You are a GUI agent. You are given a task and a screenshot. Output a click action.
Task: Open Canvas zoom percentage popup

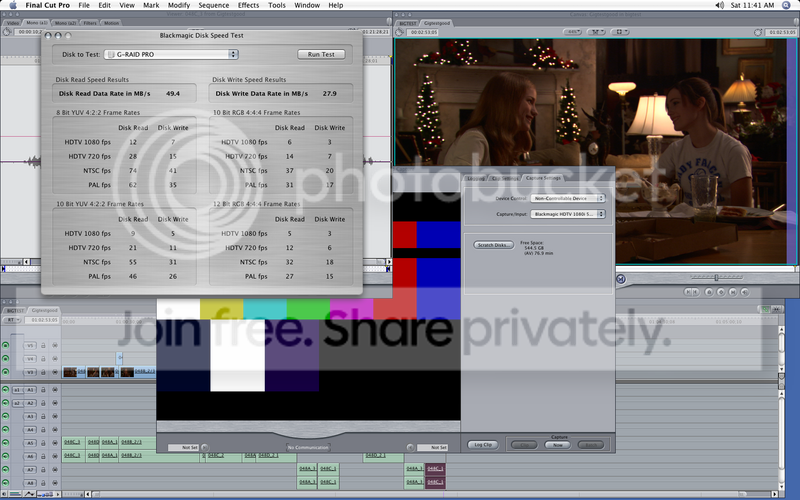(572, 32)
